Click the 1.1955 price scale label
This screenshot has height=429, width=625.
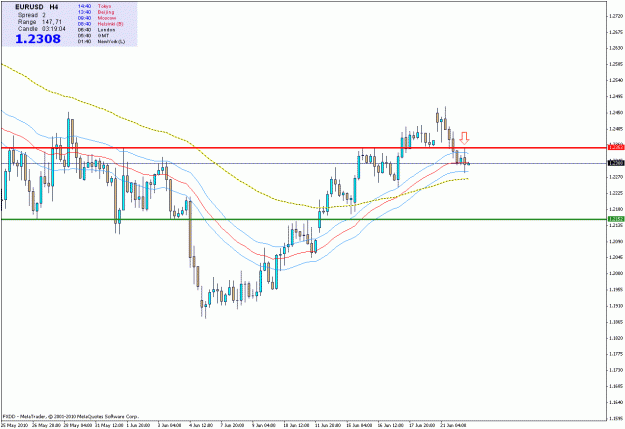click(x=616, y=289)
